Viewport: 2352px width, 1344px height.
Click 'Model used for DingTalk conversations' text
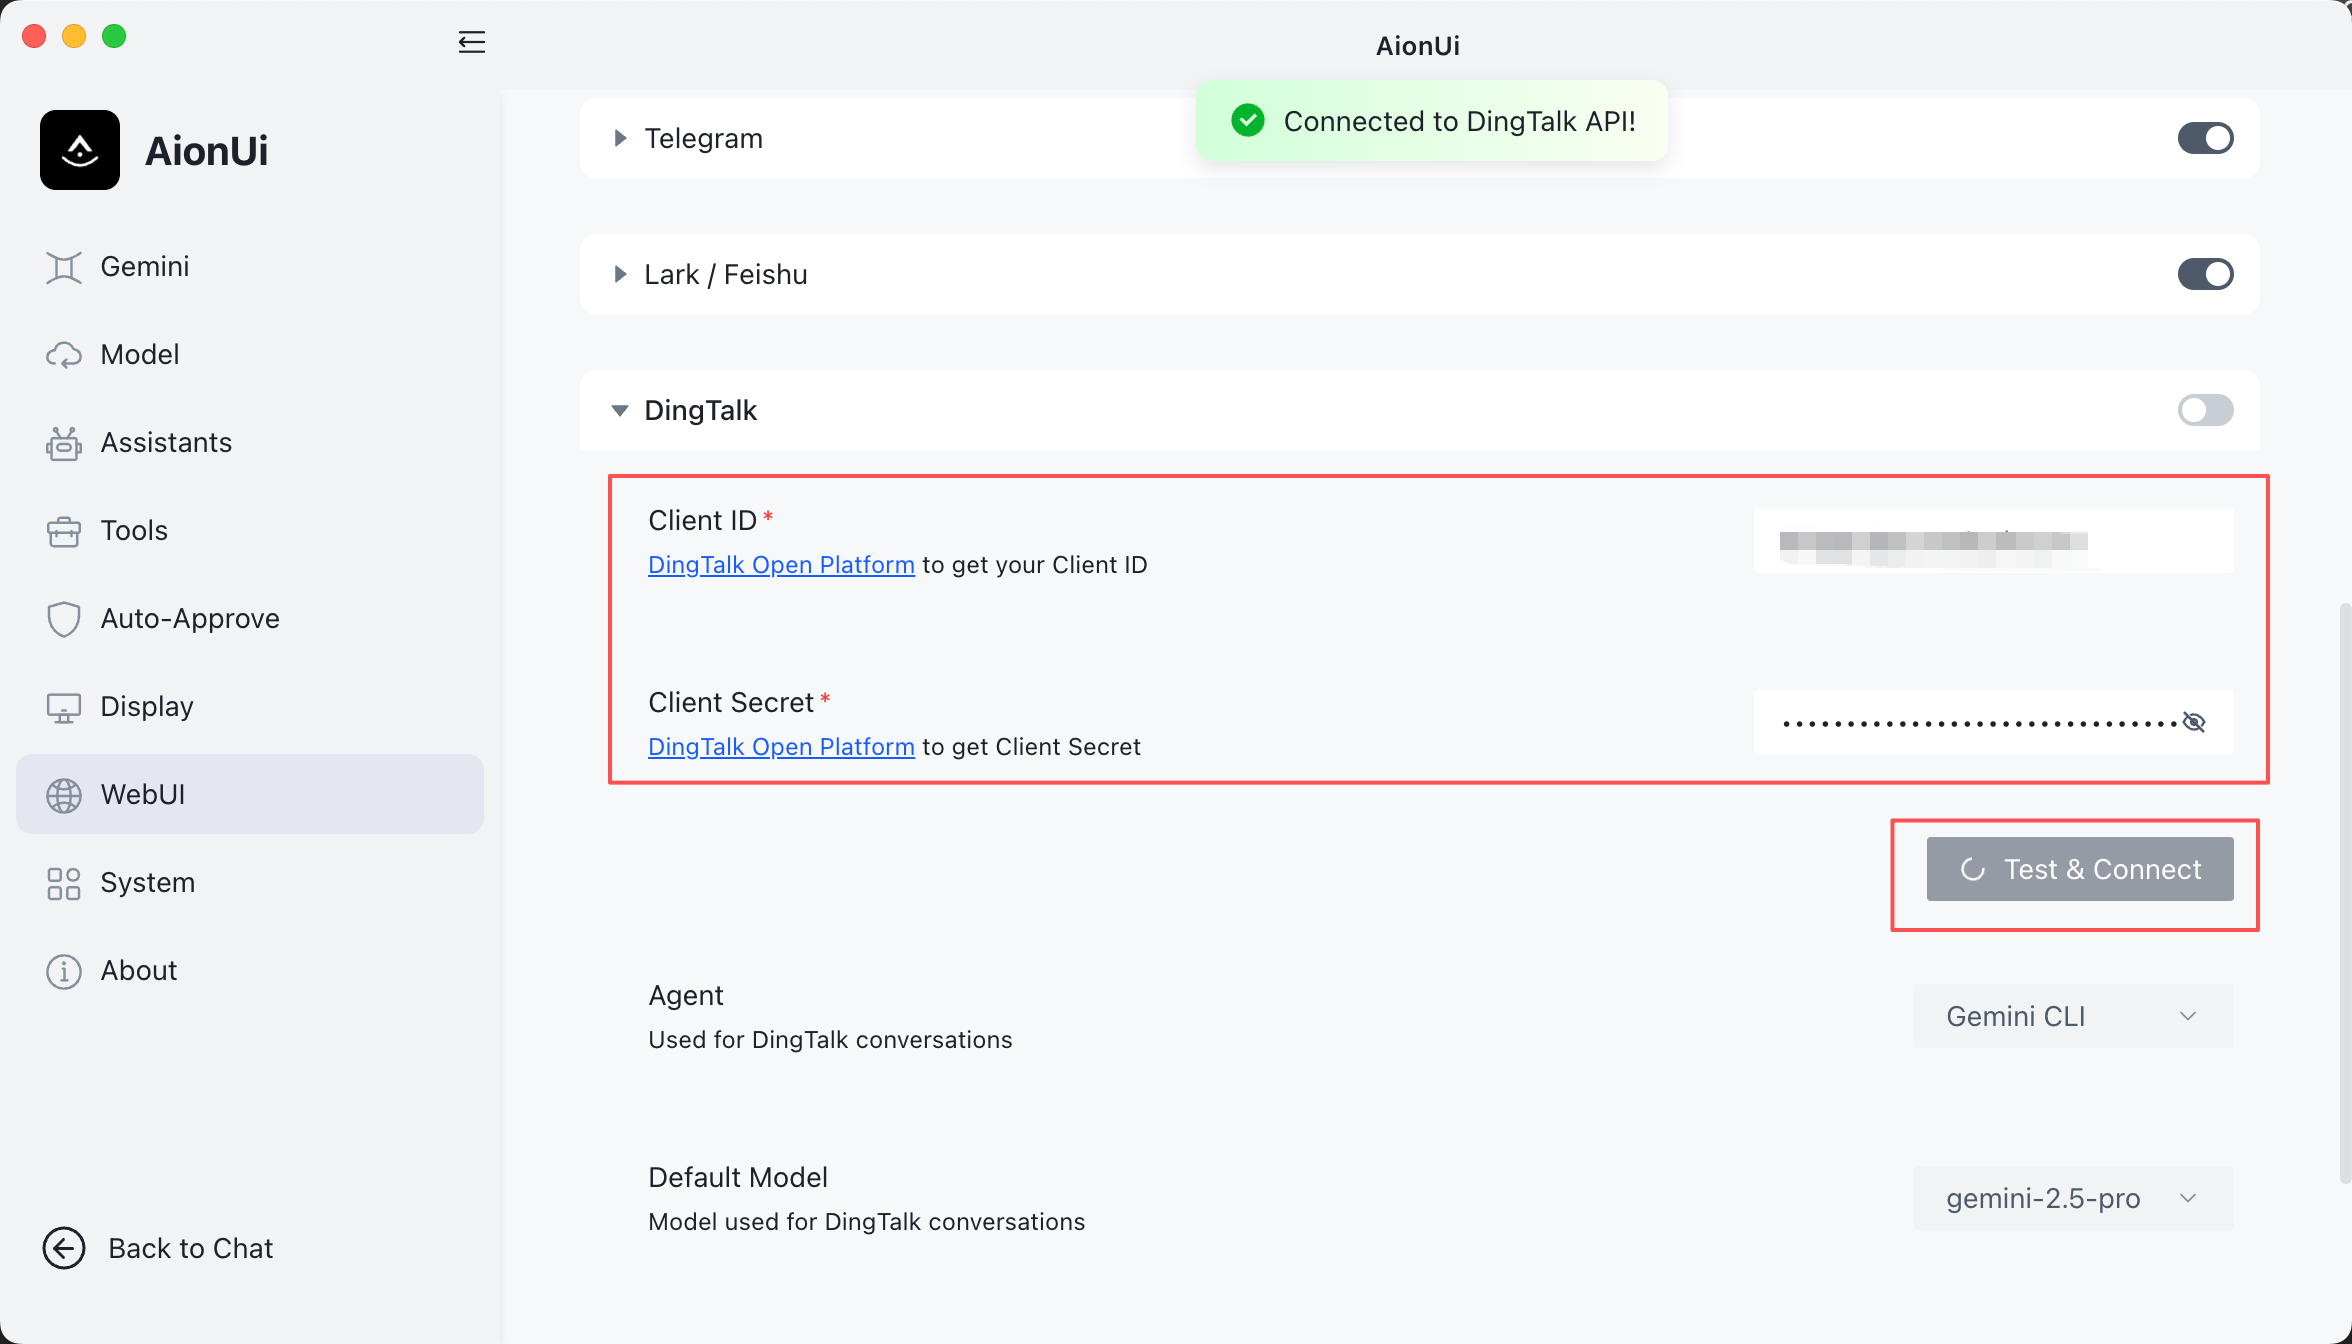(x=866, y=1222)
